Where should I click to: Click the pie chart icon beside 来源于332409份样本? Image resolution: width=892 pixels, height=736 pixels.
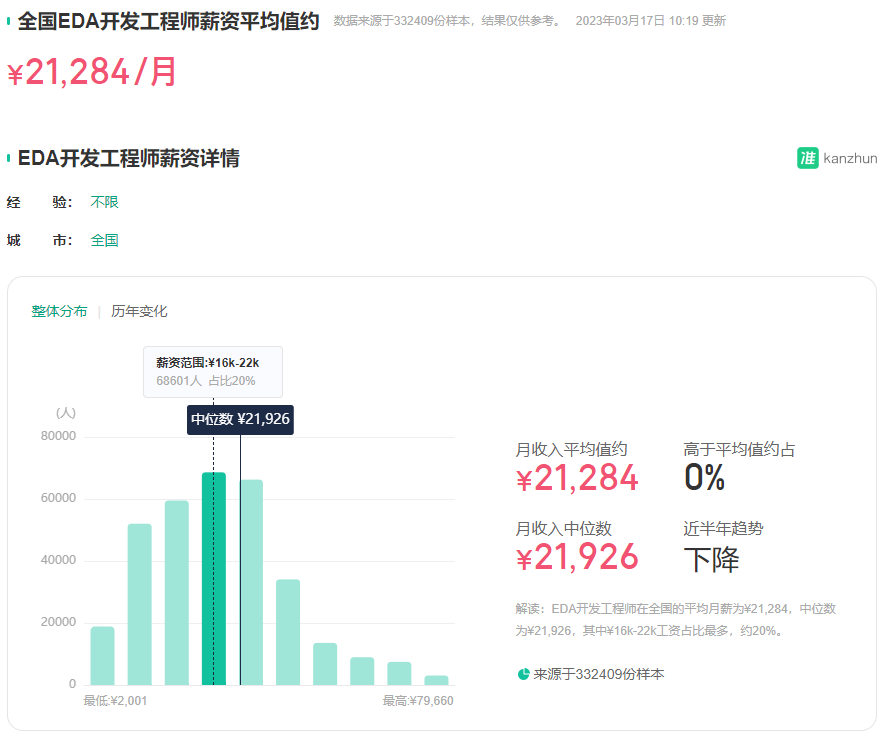[x=523, y=675]
